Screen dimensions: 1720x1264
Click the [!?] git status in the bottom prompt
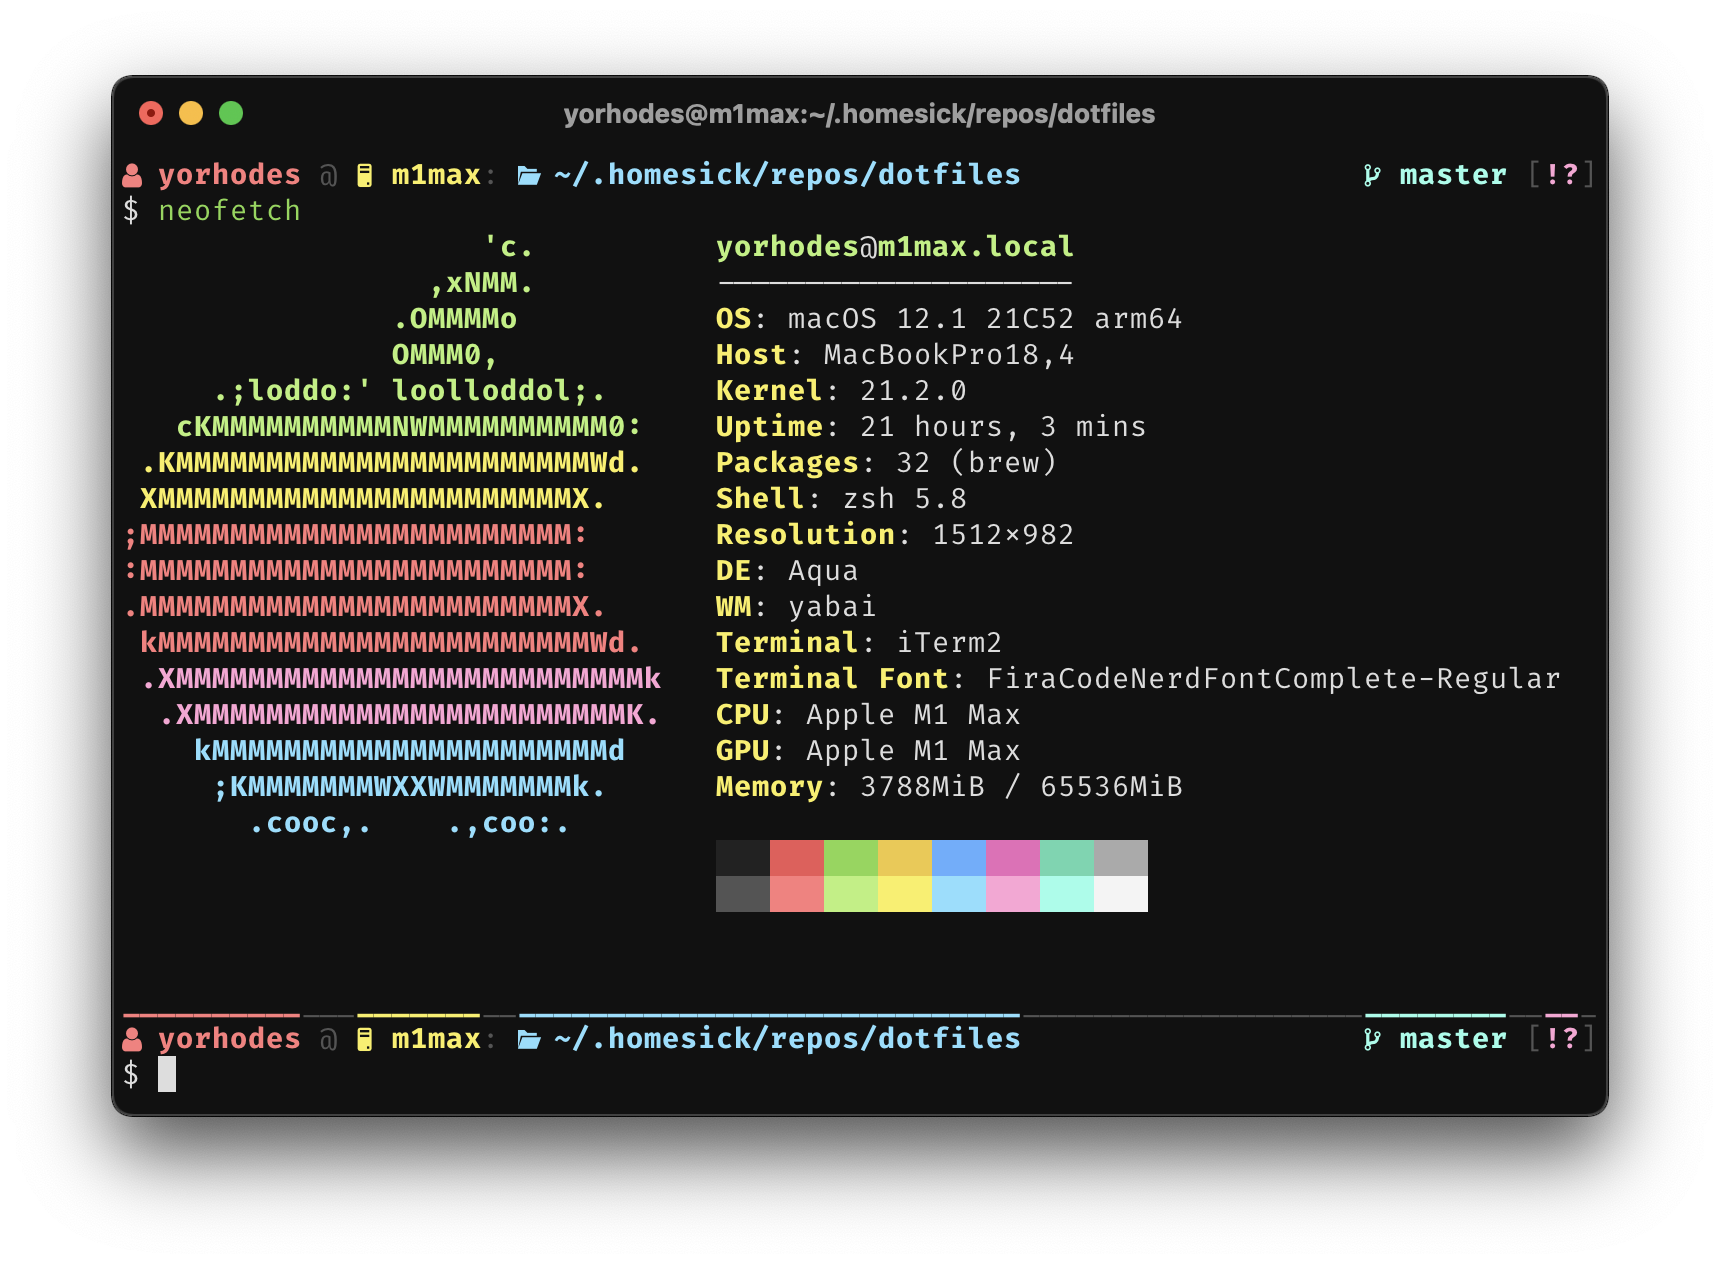1561,1039
